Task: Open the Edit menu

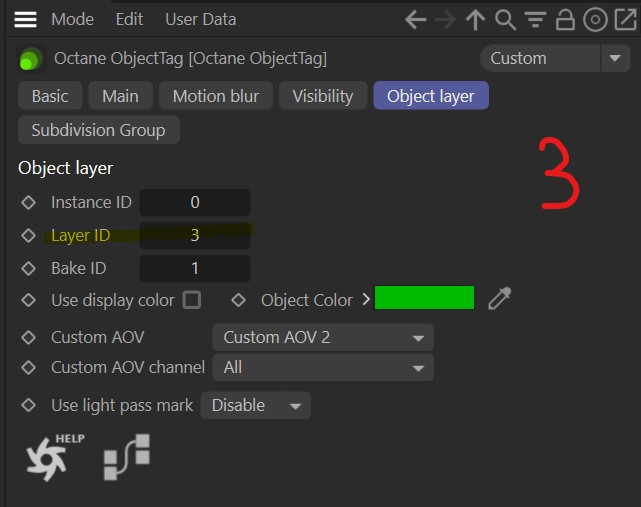Action: 129,20
